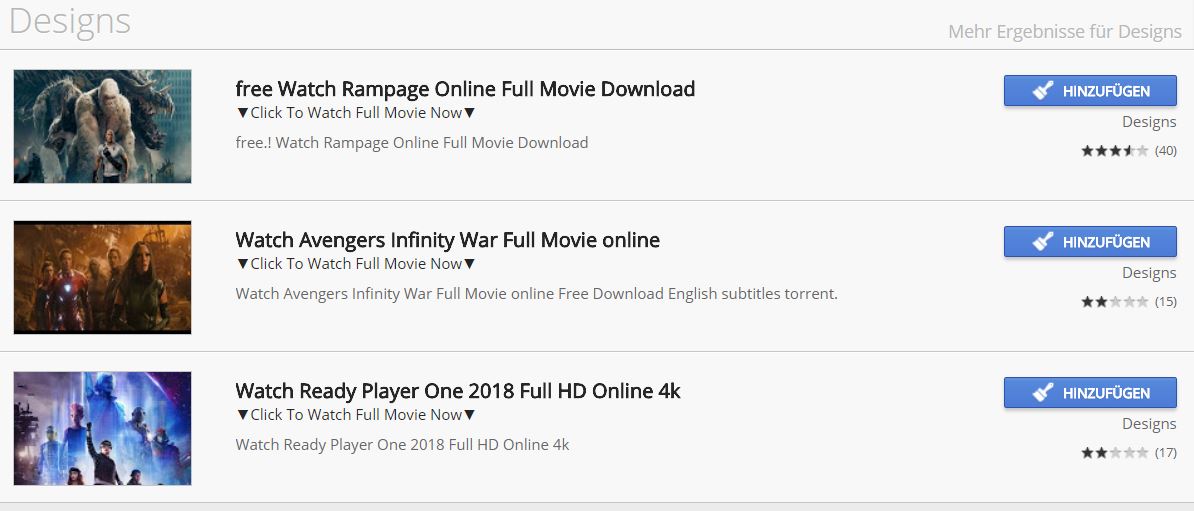Open Mehr Ergebnisse für Designs link

tap(1064, 32)
